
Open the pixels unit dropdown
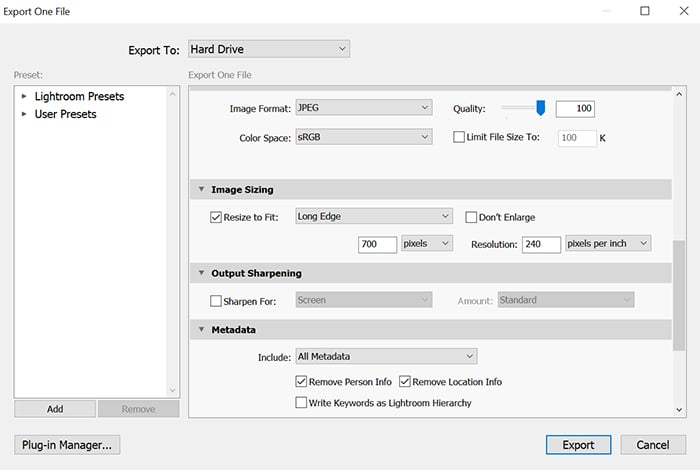click(427, 243)
